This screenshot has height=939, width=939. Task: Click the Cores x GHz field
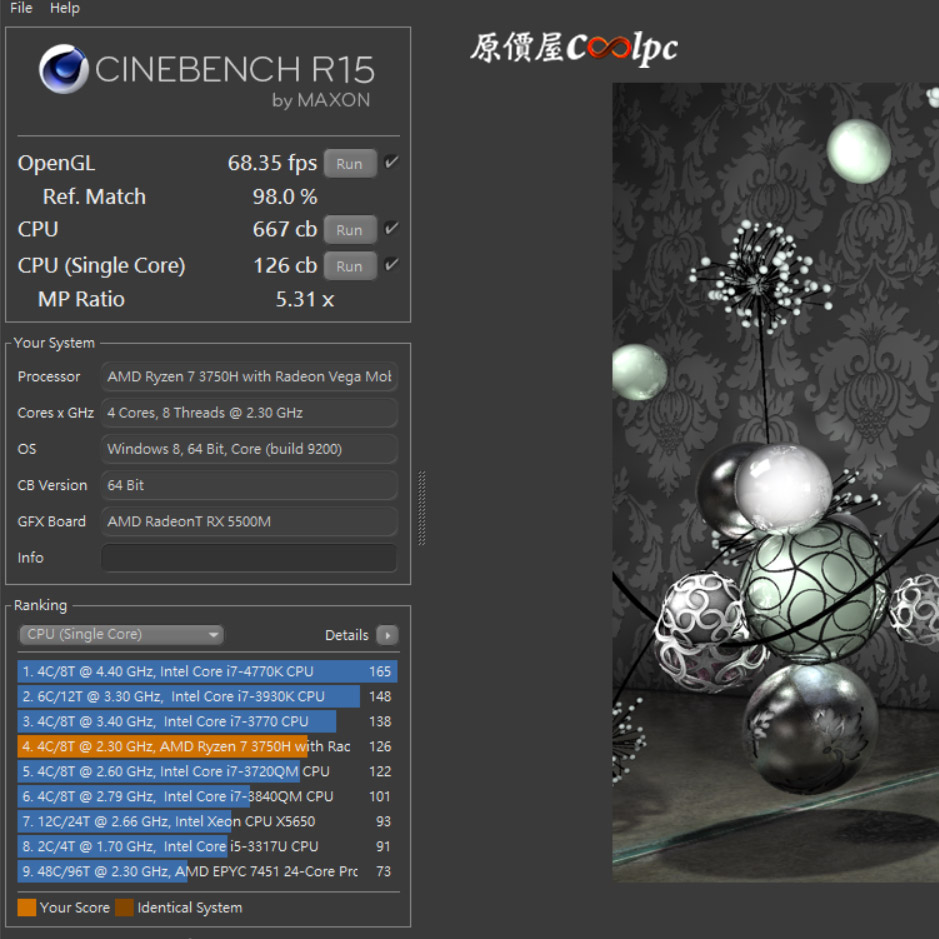(249, 413)
